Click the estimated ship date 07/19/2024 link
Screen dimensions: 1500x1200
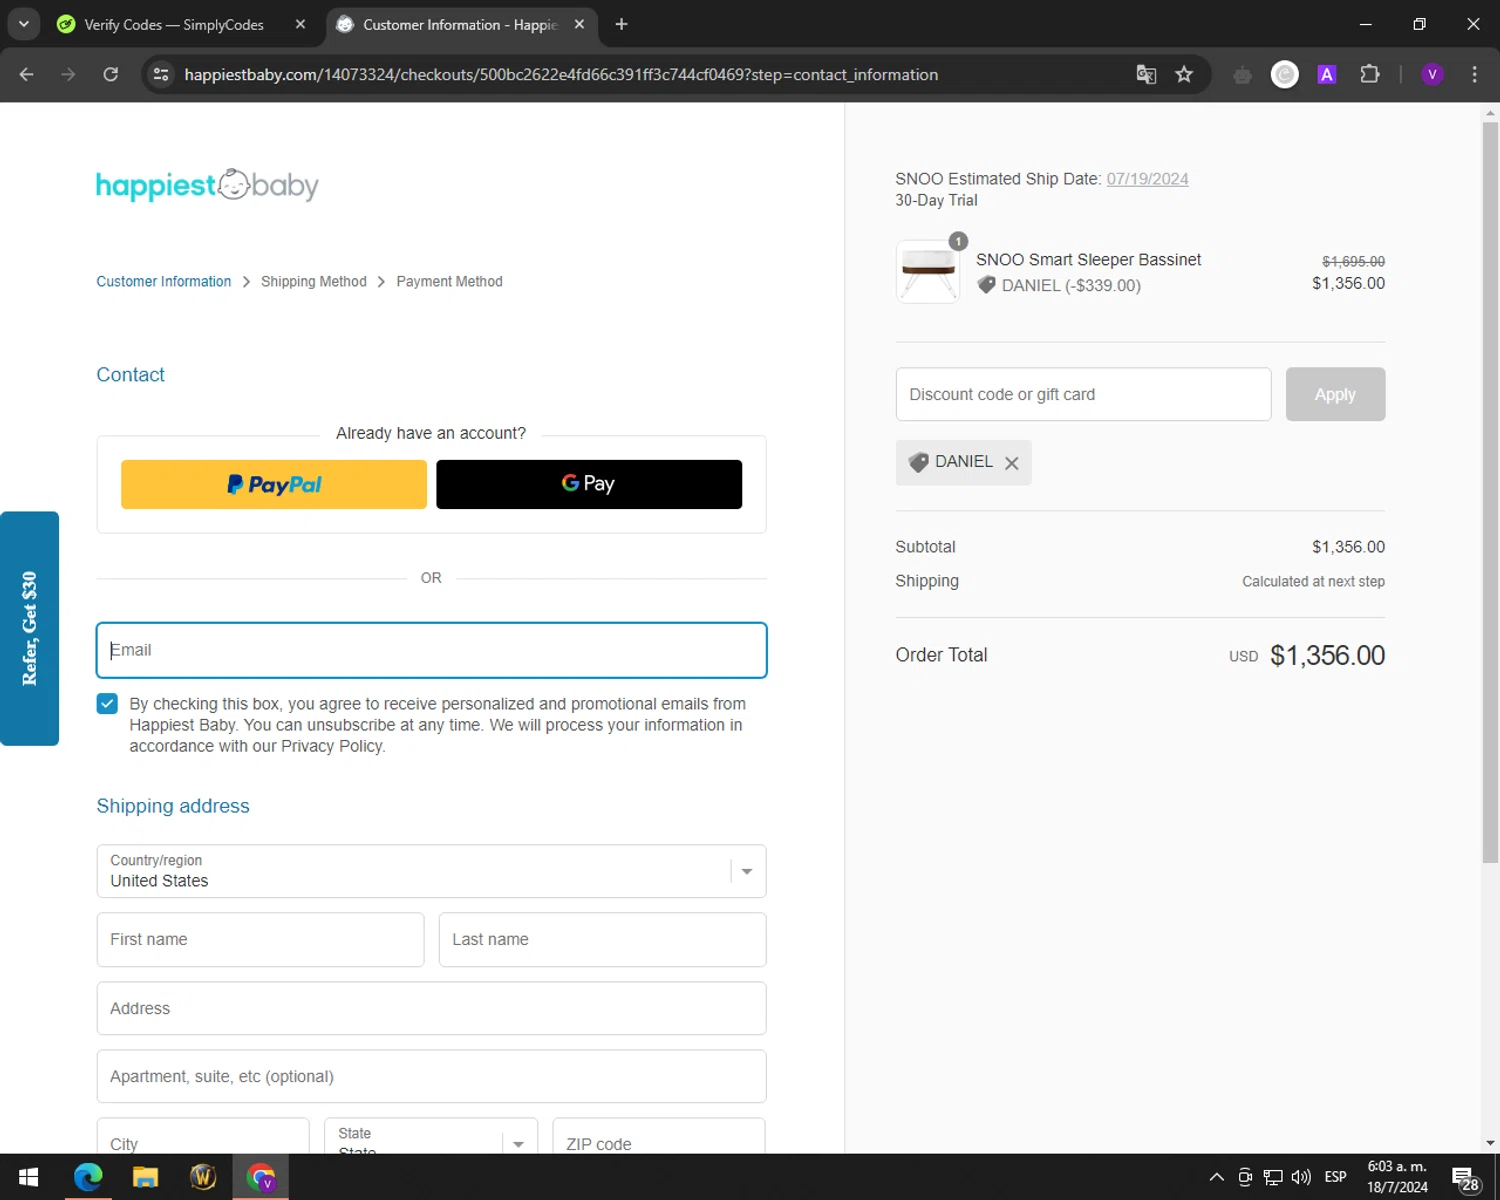point(1147,179)
